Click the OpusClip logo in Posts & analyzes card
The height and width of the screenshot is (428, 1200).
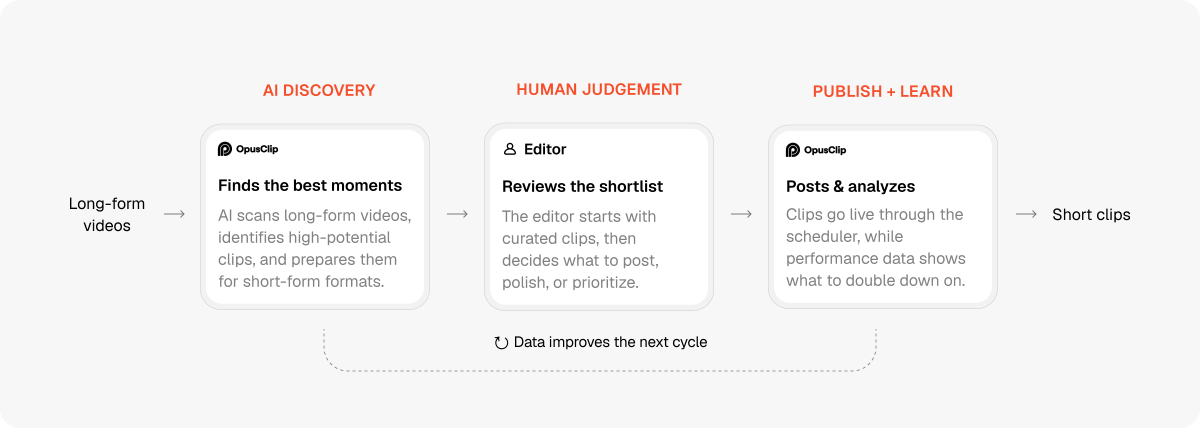pos(816,150)
